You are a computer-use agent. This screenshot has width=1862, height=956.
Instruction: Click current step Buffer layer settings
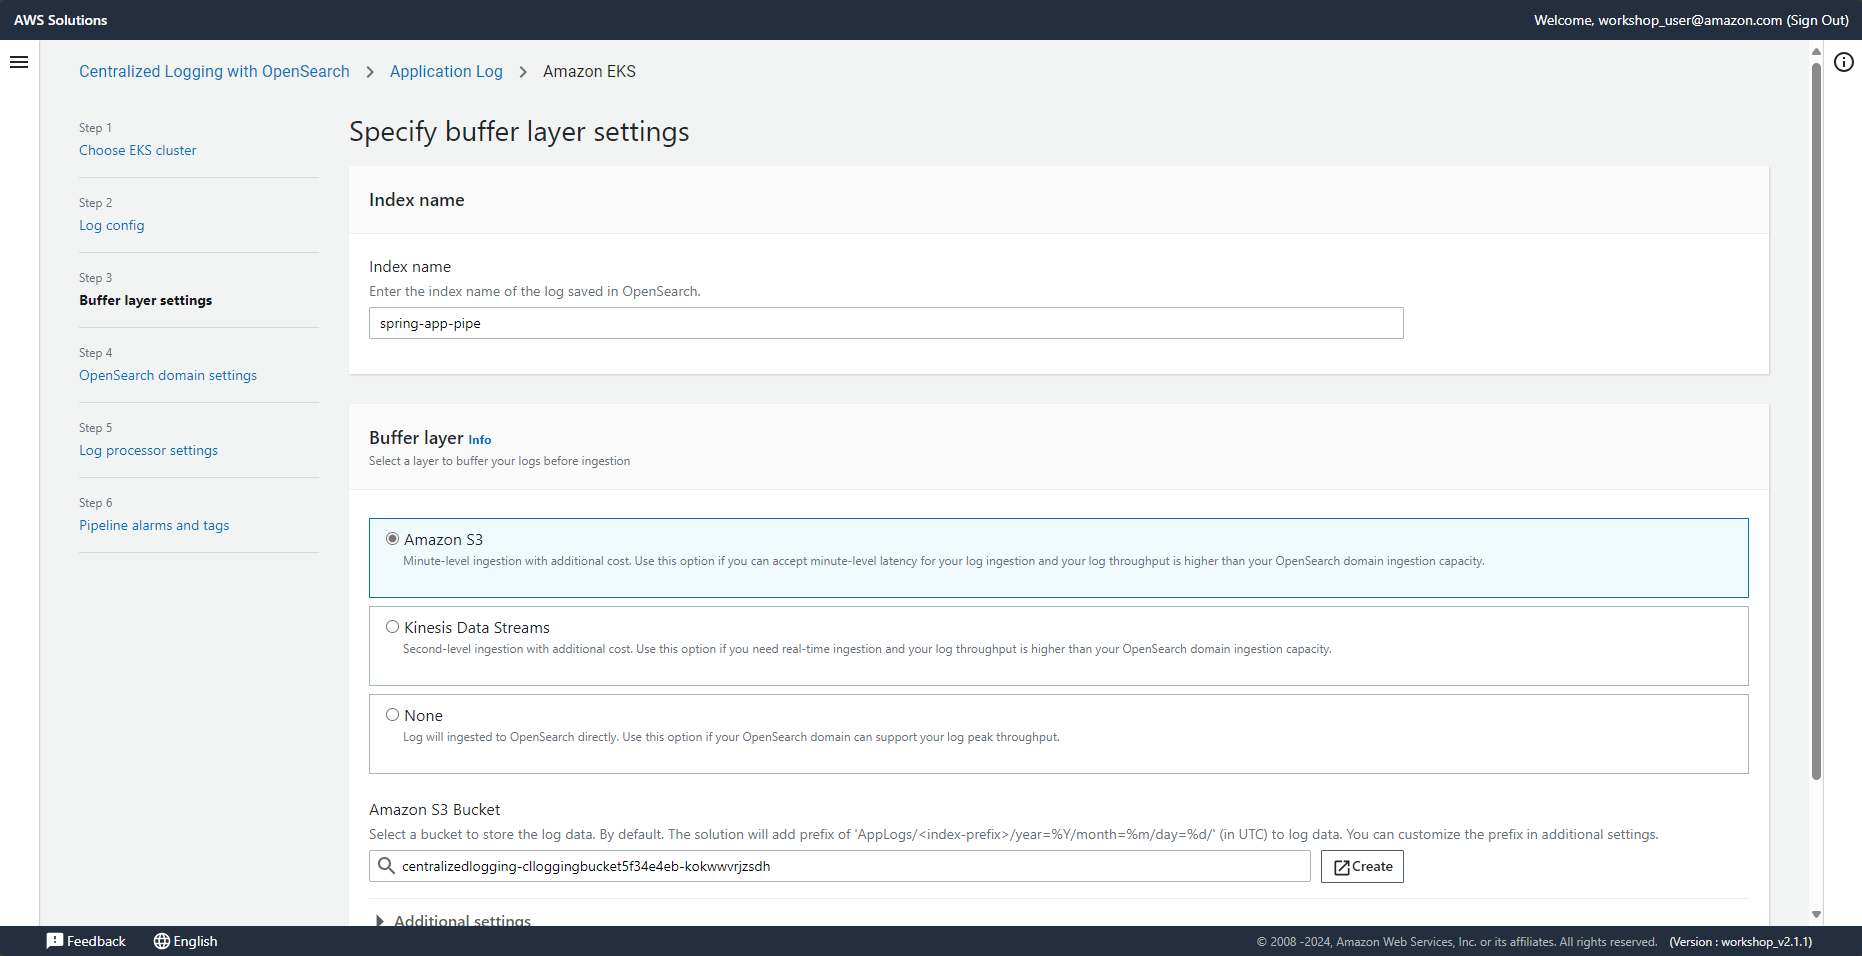point(146,300)
